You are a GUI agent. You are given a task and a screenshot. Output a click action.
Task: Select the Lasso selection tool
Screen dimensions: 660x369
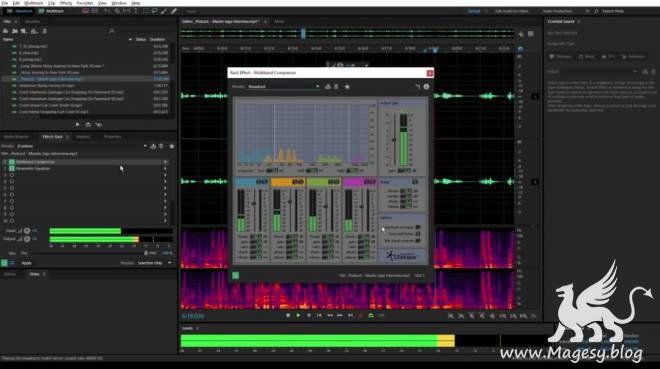pyautogui.click(x=154, y=11)
